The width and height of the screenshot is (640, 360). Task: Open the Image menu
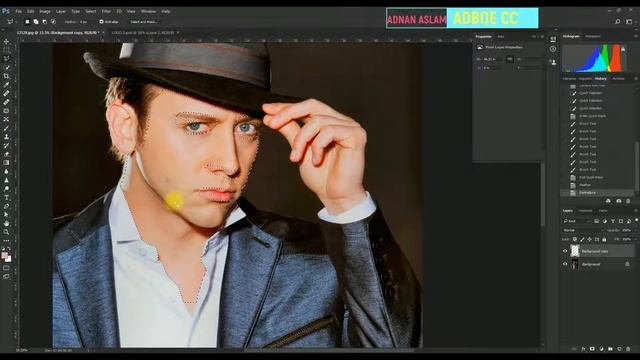click(x=45, y=11)
